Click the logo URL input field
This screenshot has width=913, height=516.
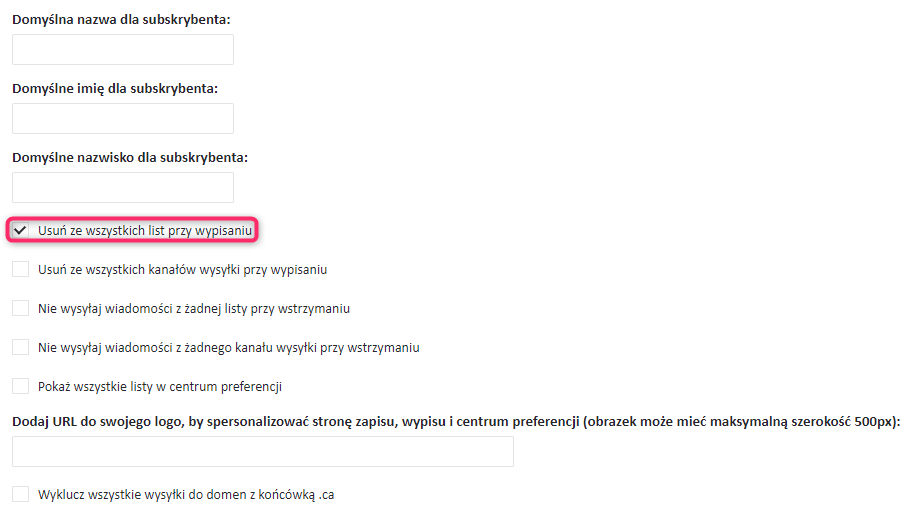click(262, 451)
